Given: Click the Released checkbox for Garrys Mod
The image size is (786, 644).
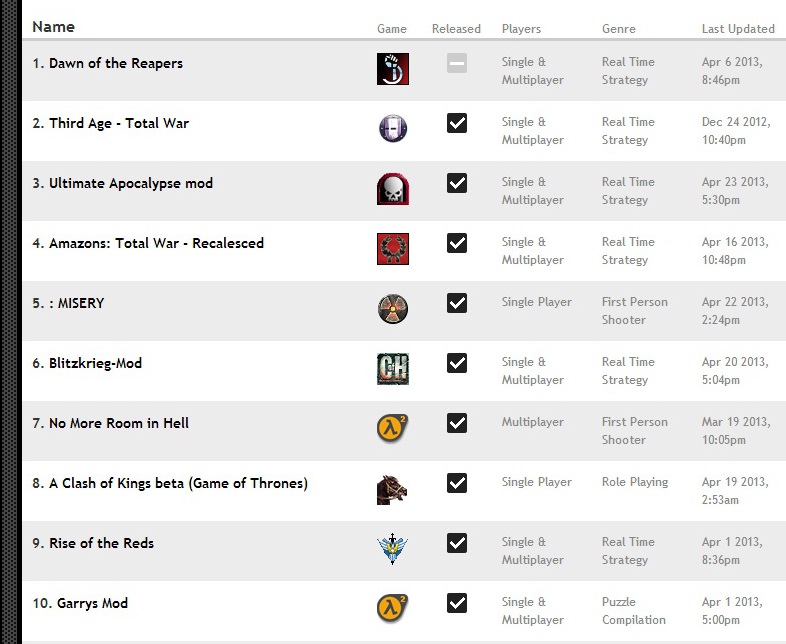Looking at the screenshot, I should tap(457, 603).
